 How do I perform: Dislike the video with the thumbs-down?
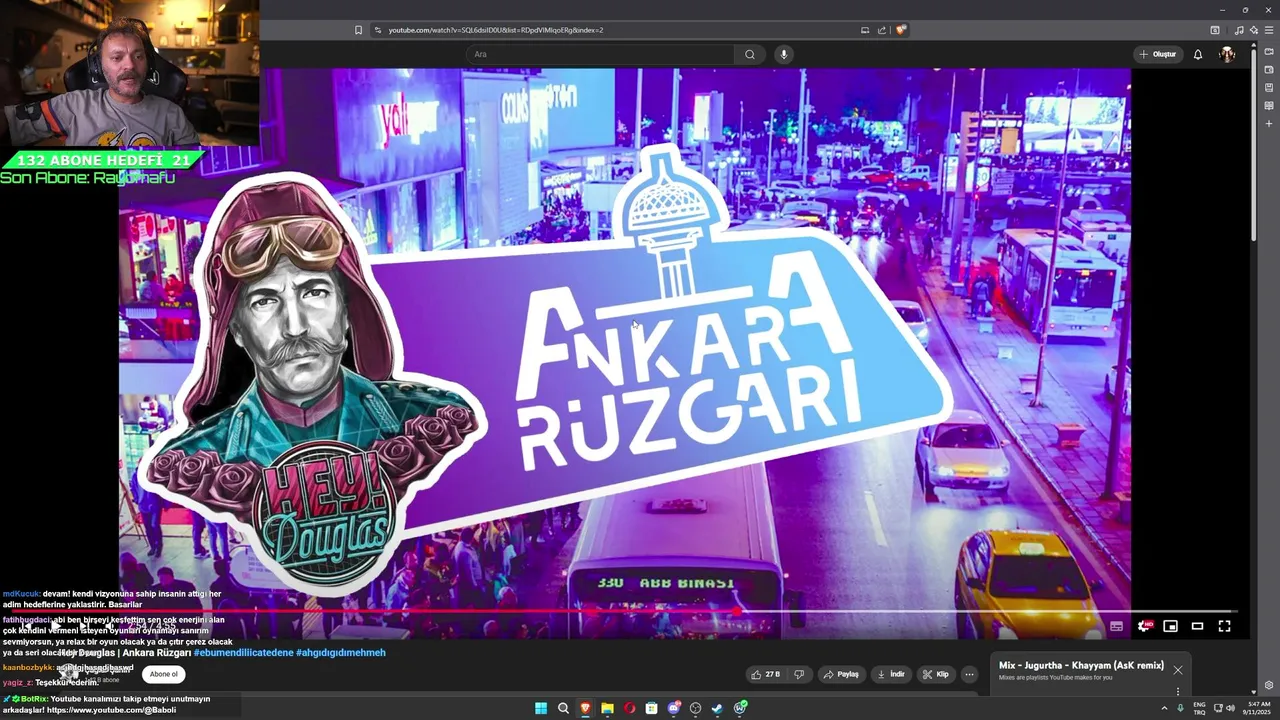(799, 674)
